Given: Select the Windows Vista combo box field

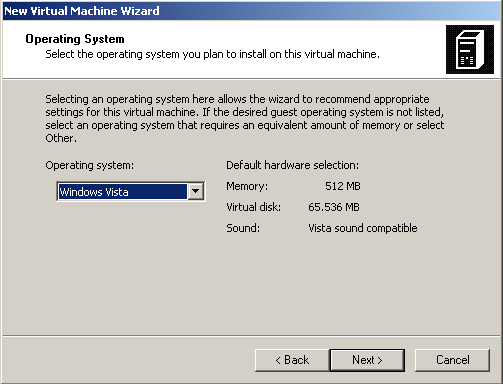Looking at the screenshot, I should click(x=131, y=191).
